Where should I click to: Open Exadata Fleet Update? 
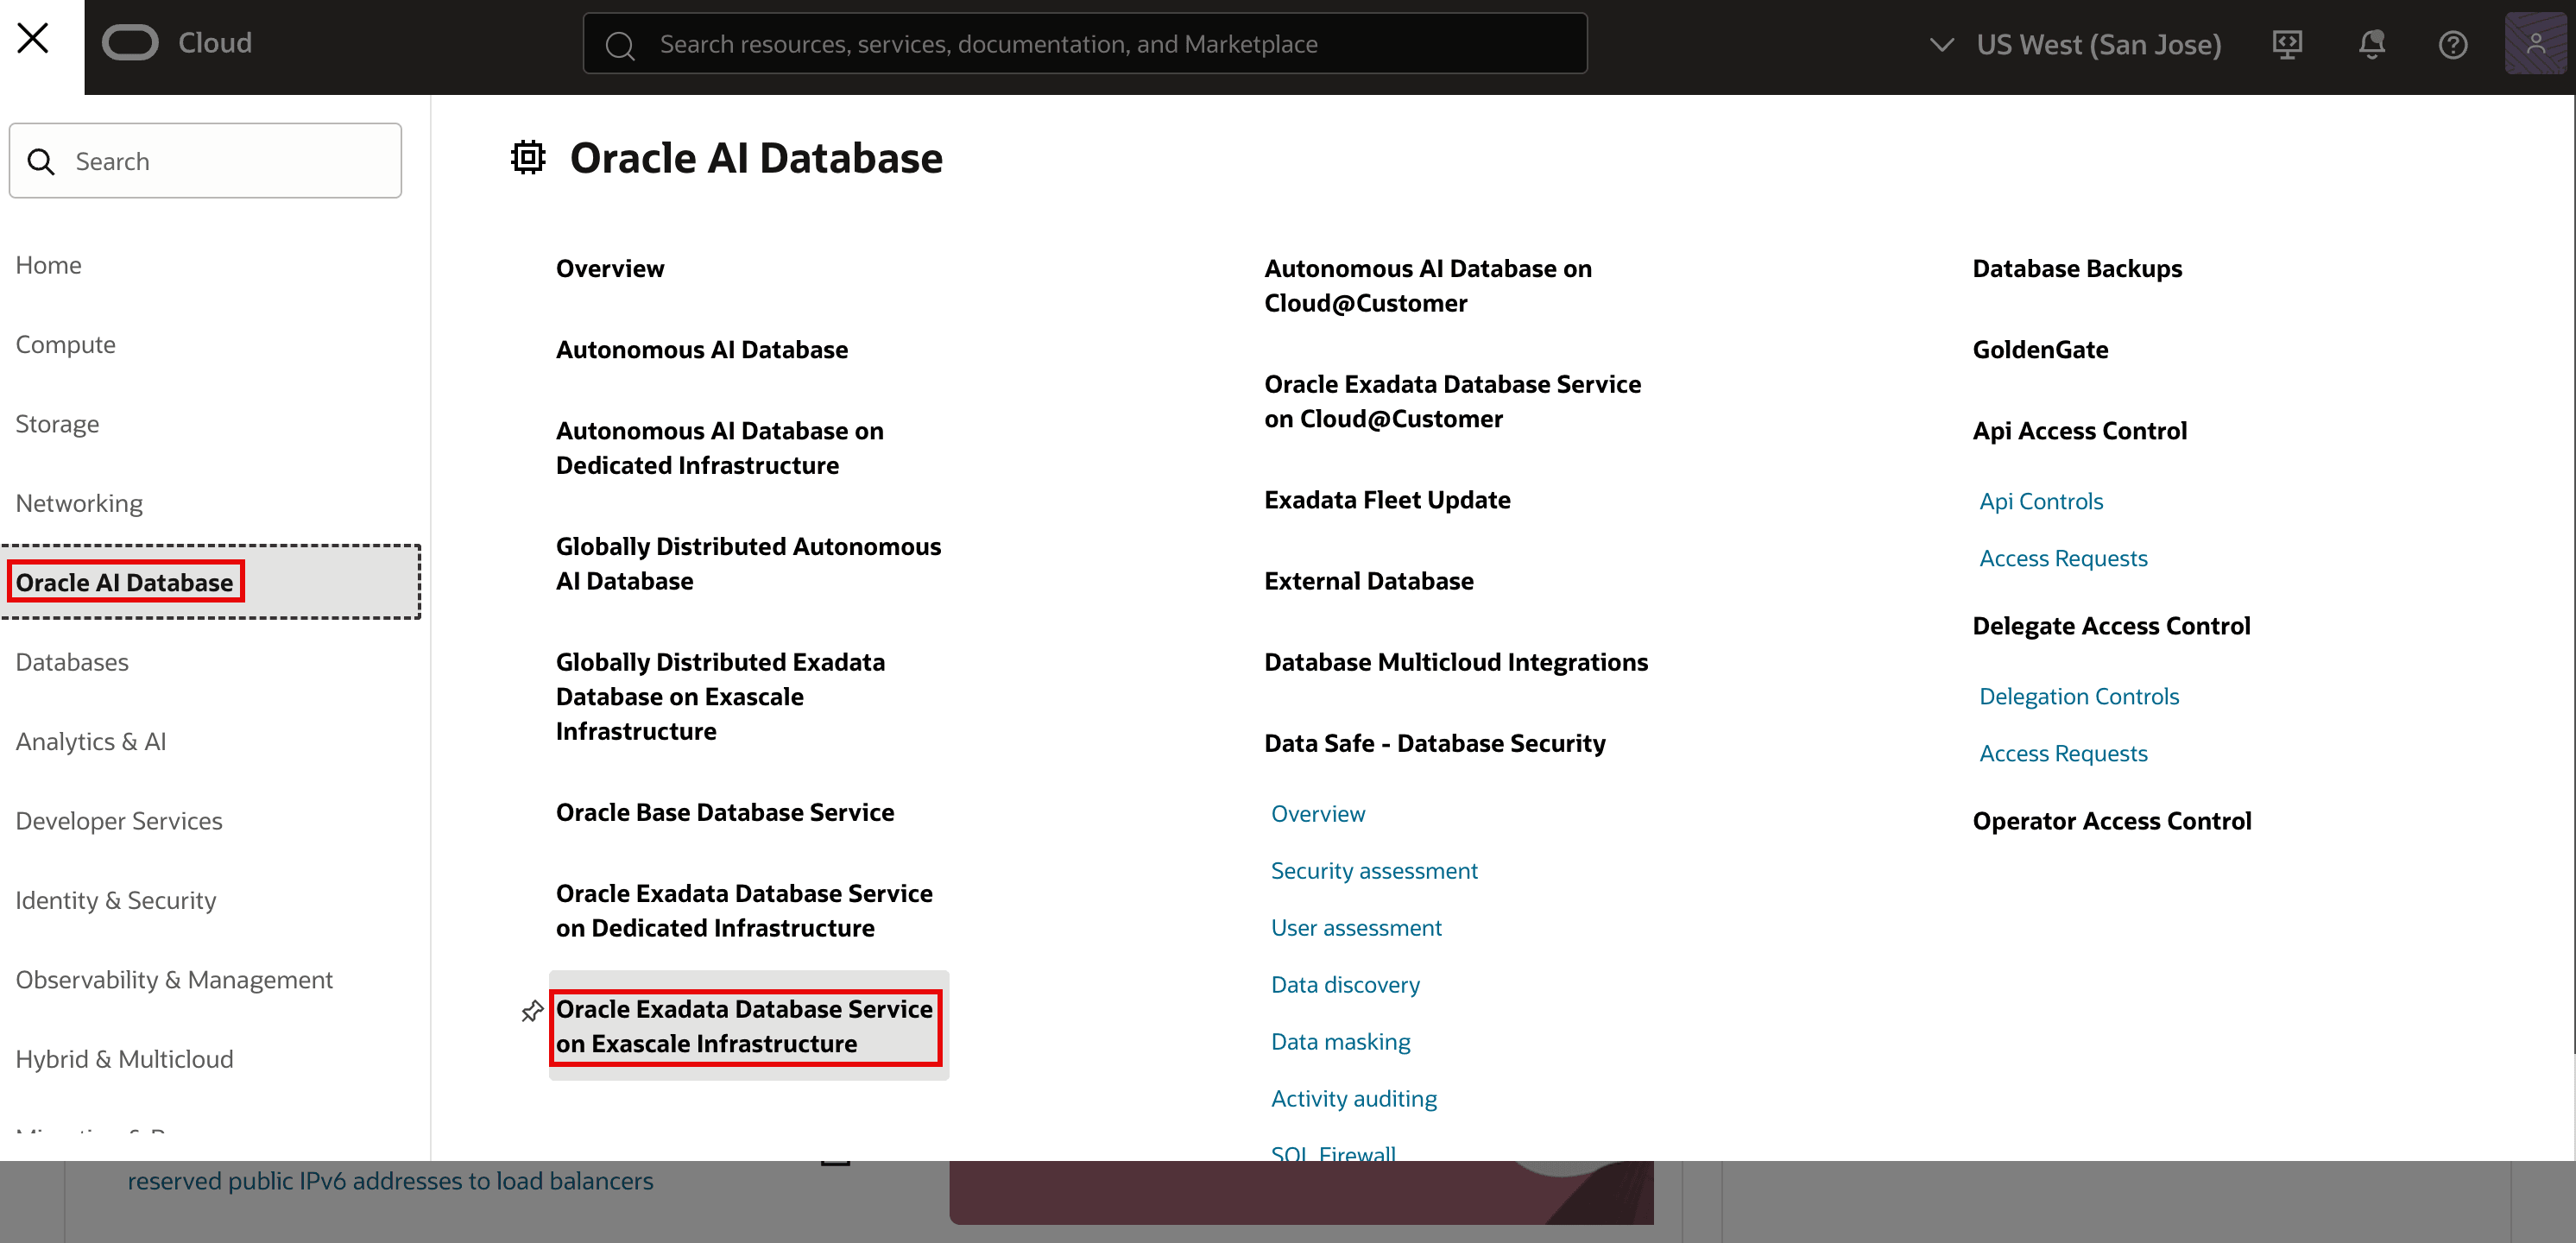(x=1387, y=499)
